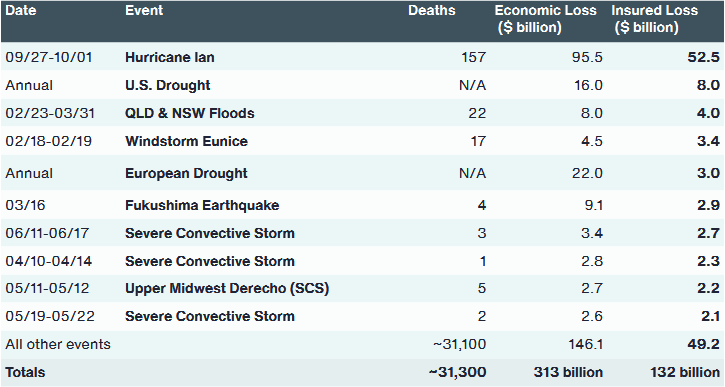Click the 04/10-04/14 date cell

pyautogui.click(x=49, y=261)
